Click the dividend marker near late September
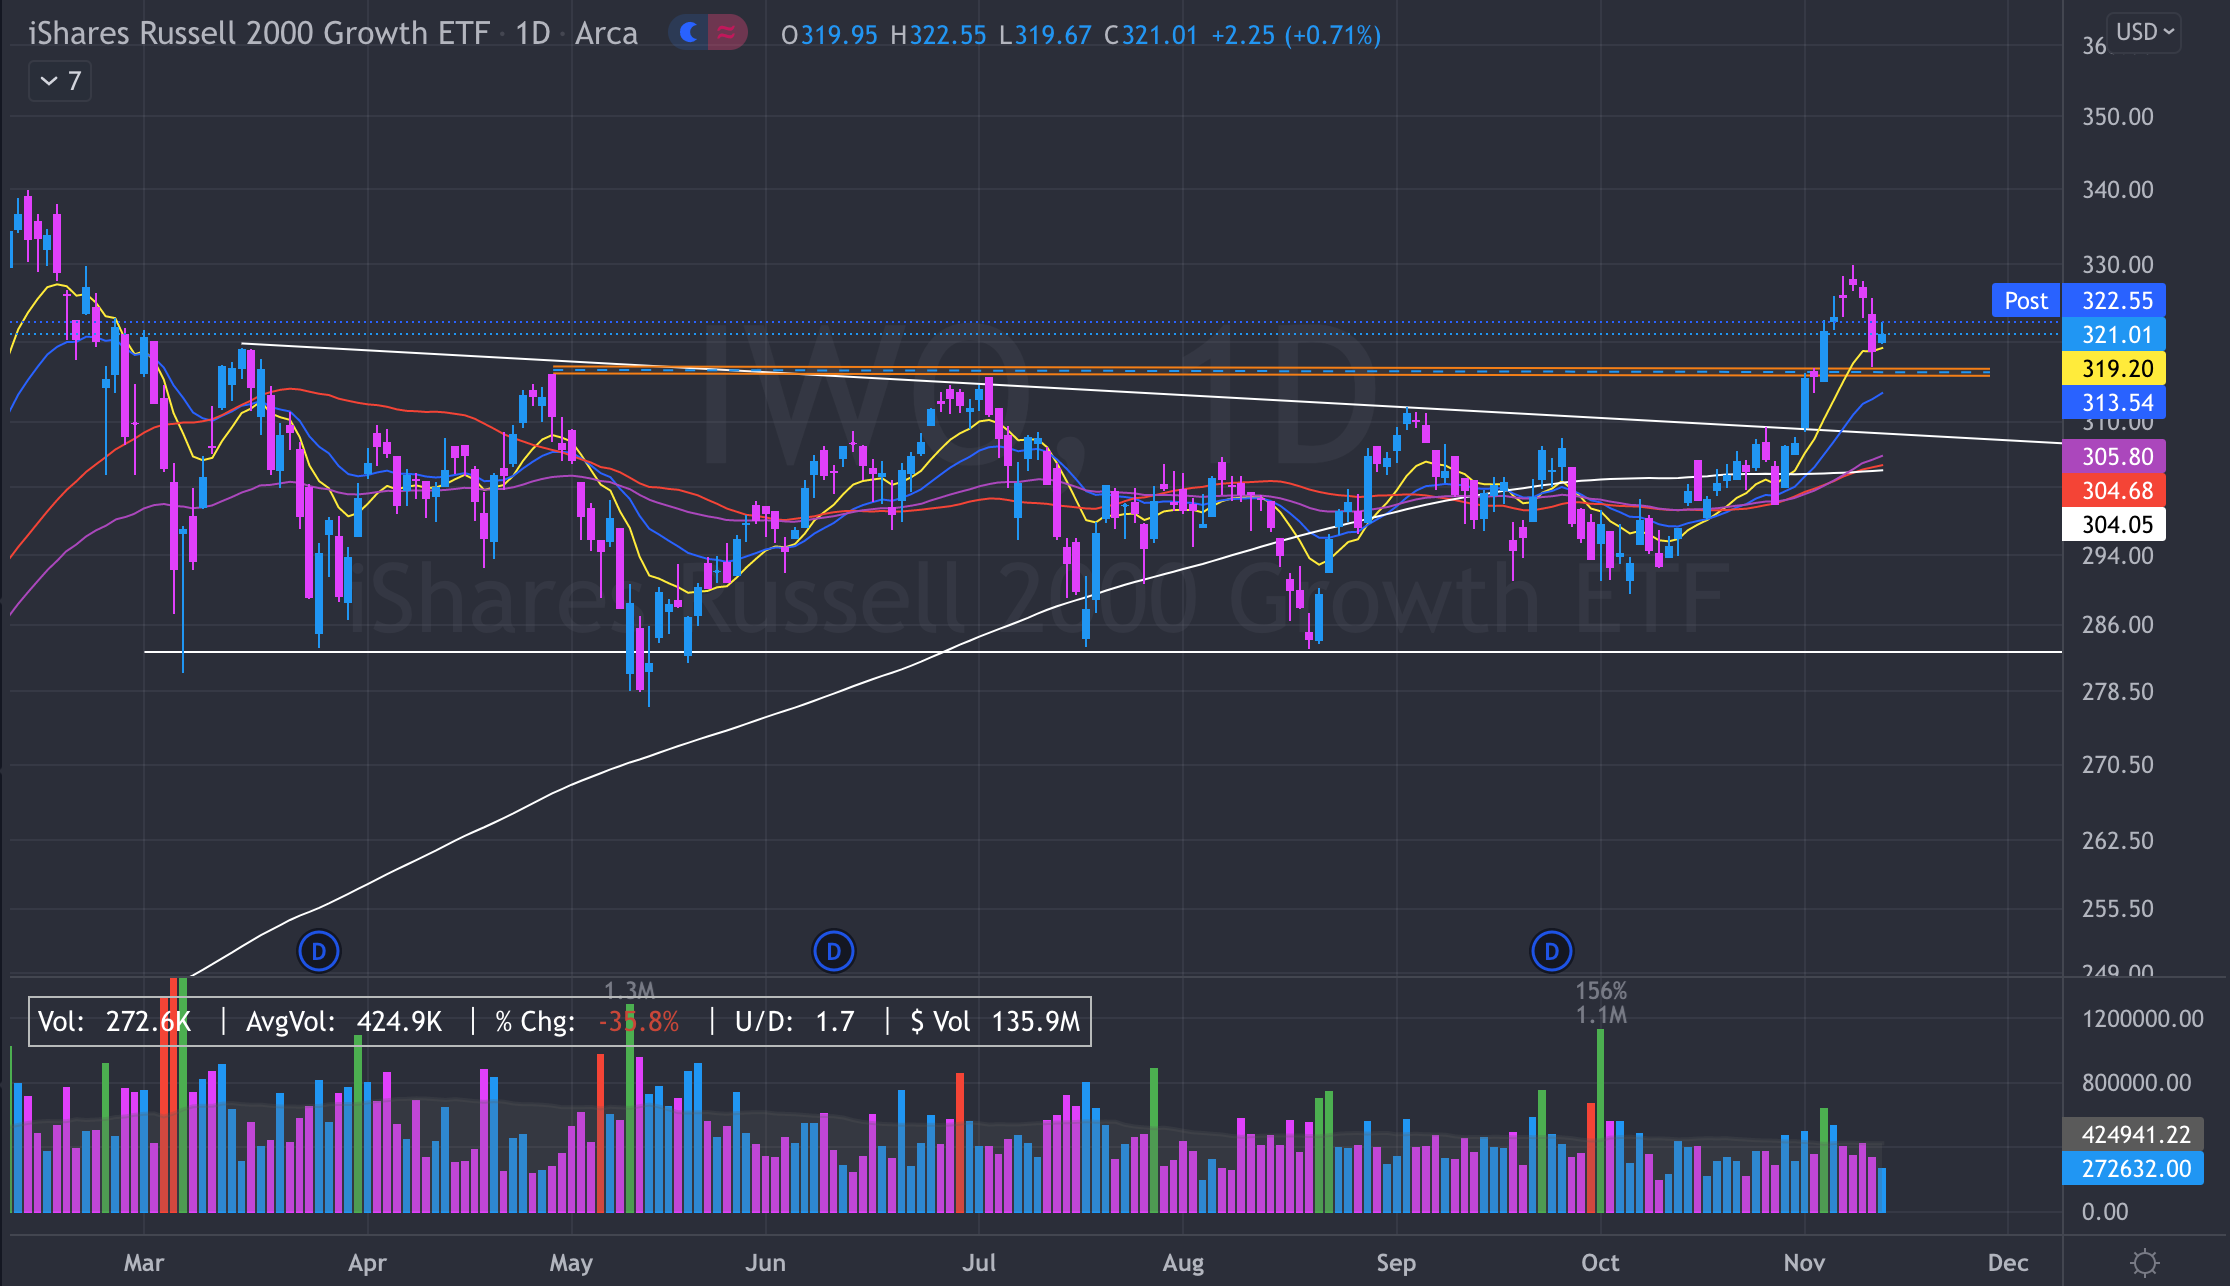This screenshot has height=1286, width=2230. [x=1551, y=951]
